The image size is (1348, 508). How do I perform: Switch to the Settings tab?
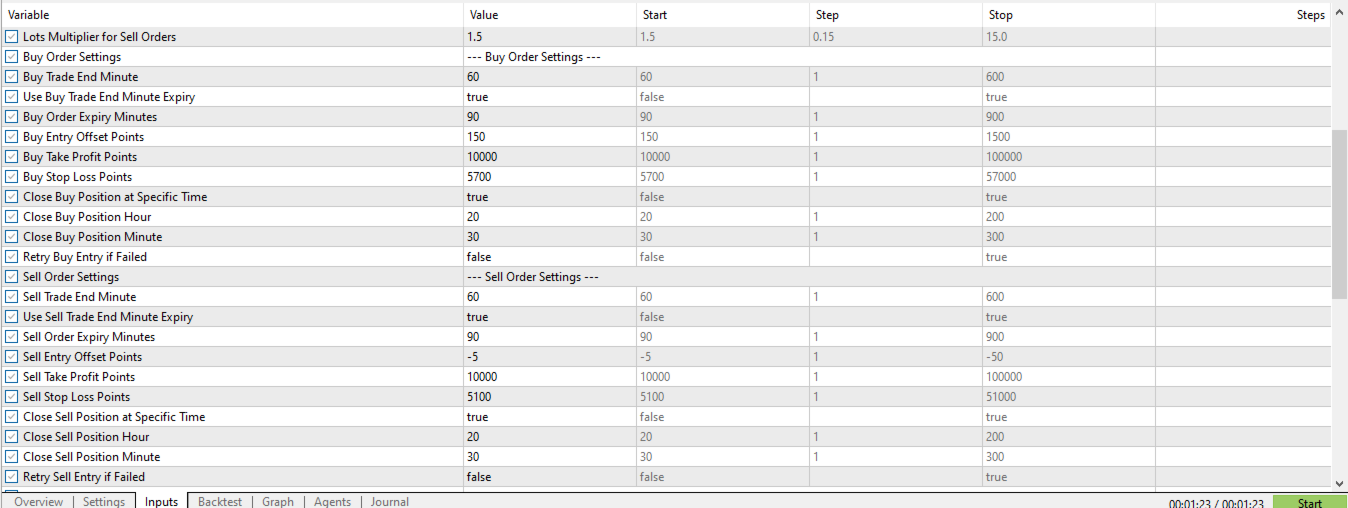click(104, 502)
